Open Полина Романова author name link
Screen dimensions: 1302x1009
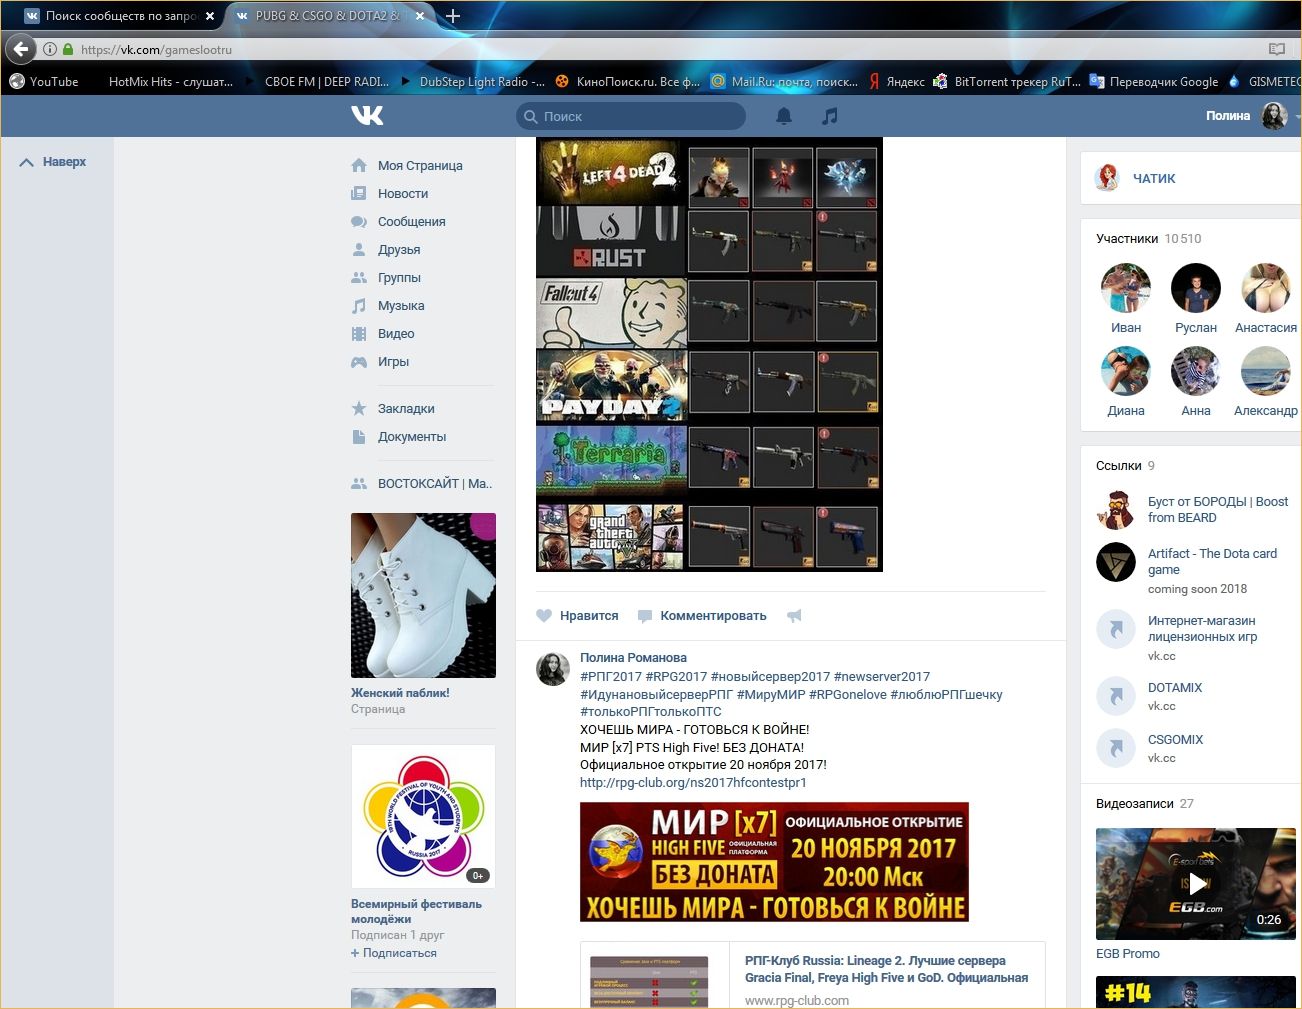[633, 657]
